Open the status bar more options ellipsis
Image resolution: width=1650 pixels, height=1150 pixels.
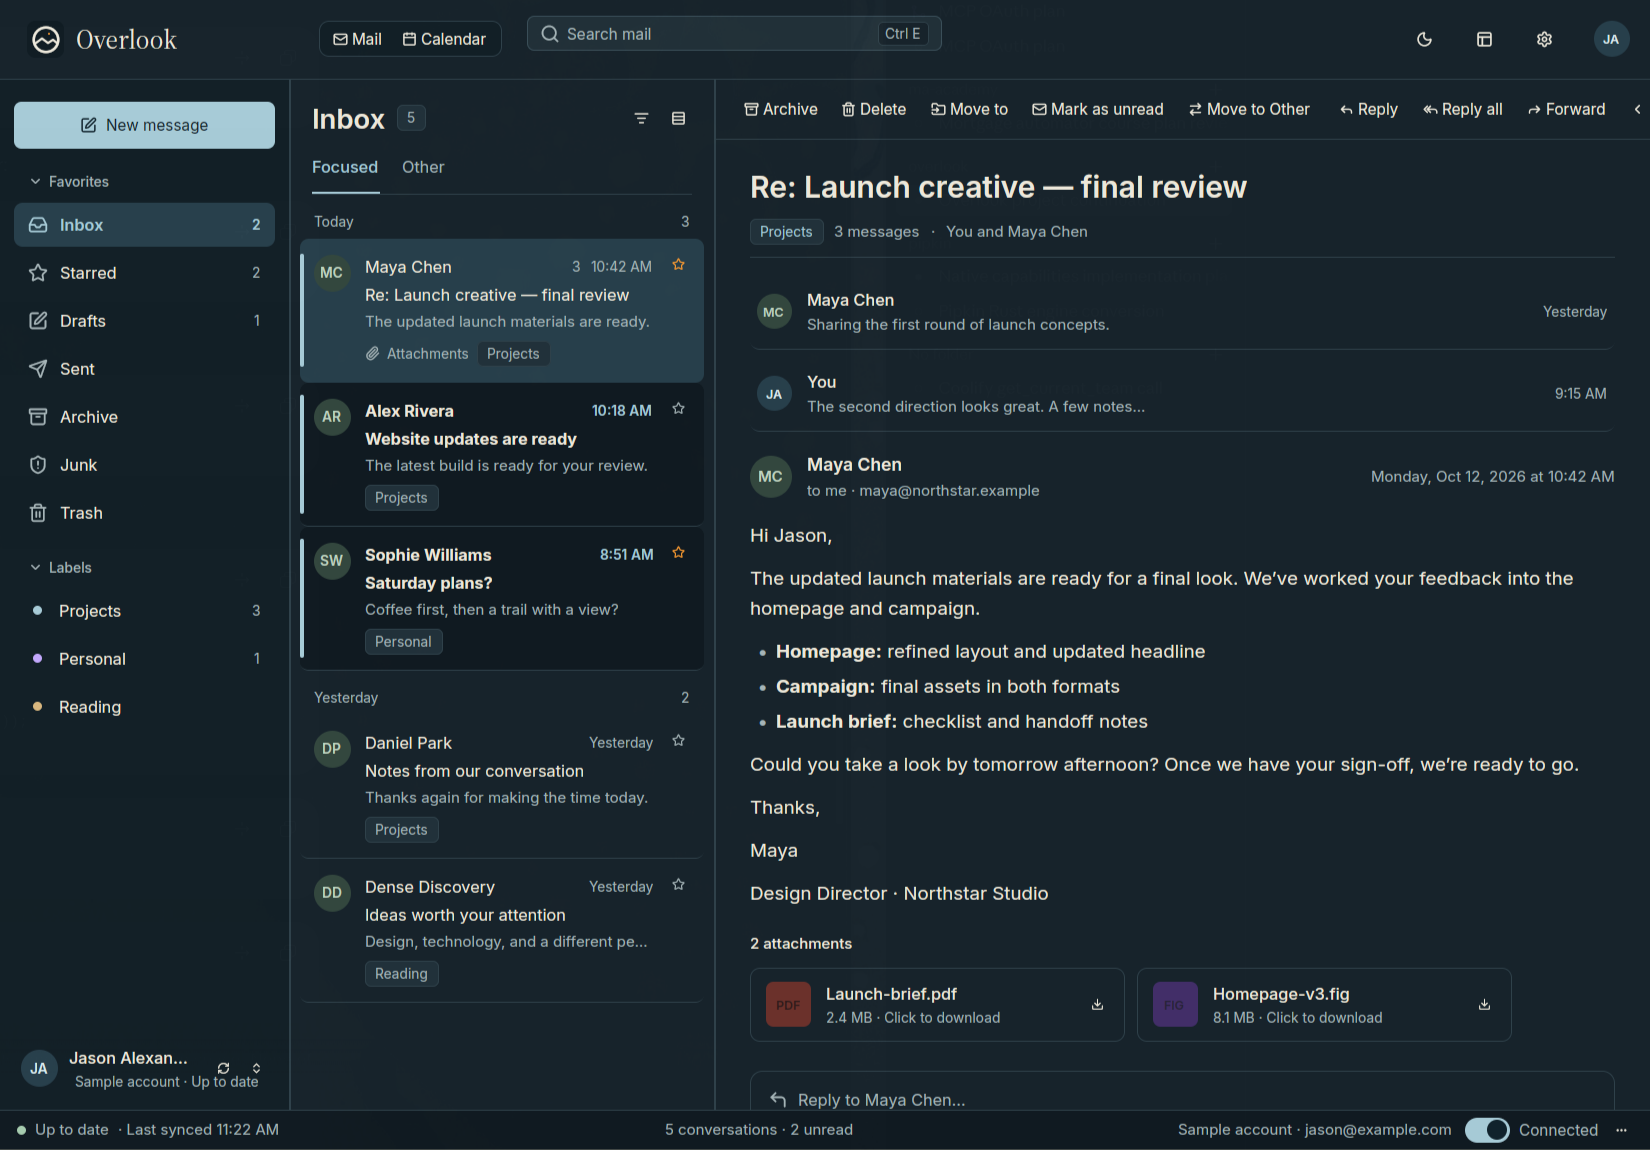pyautogui.click(x=1621, y=1130)
